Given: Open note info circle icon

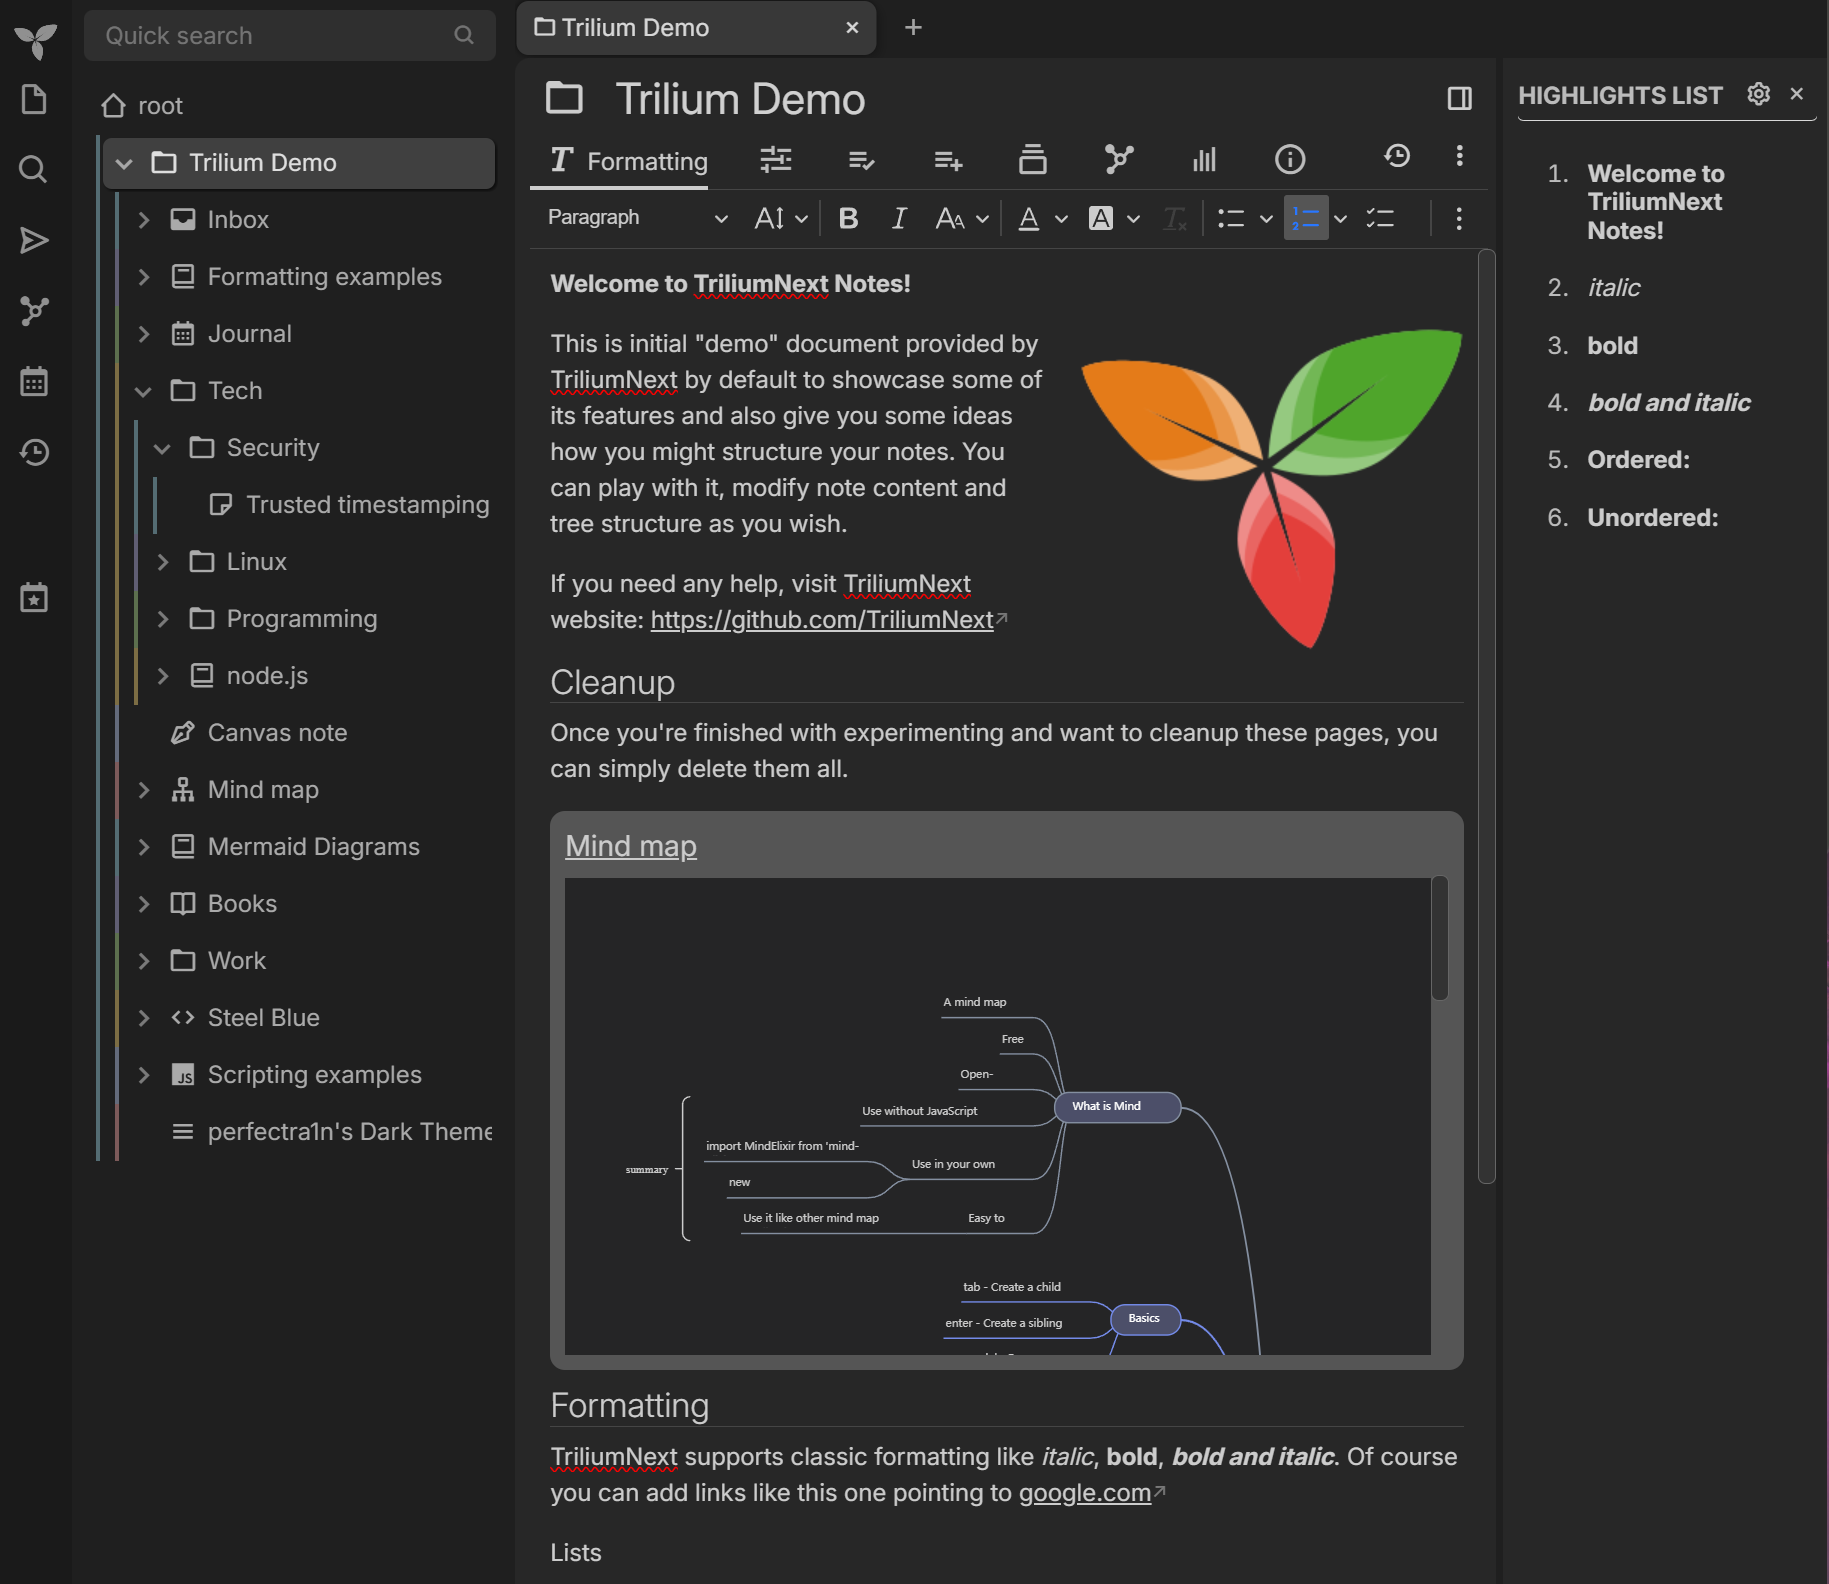Looking at the screenshot, I should click(x=1290, y=160).
